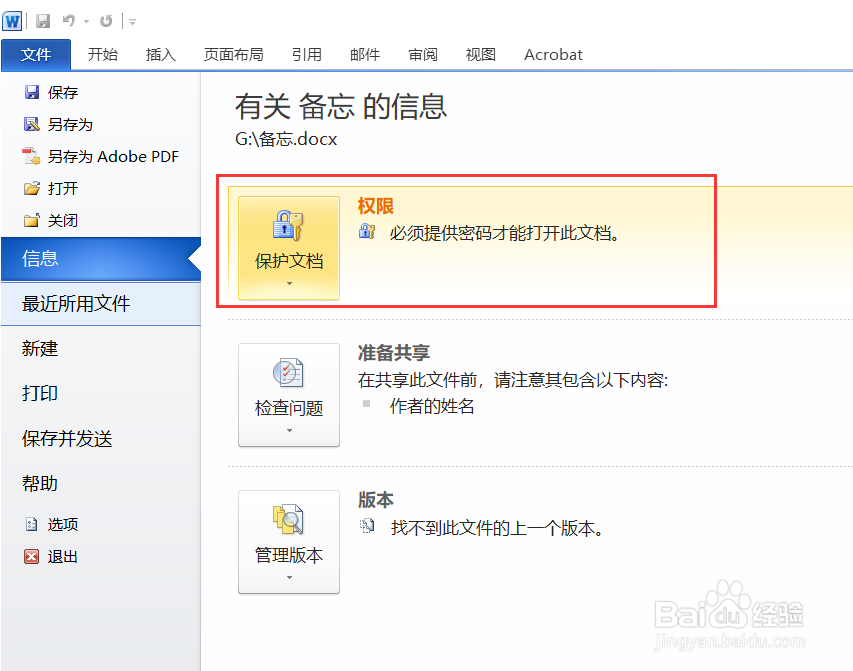Viewport: 853px width, 671px height.
Task: Click the 版本 heading
Action: 376,500
